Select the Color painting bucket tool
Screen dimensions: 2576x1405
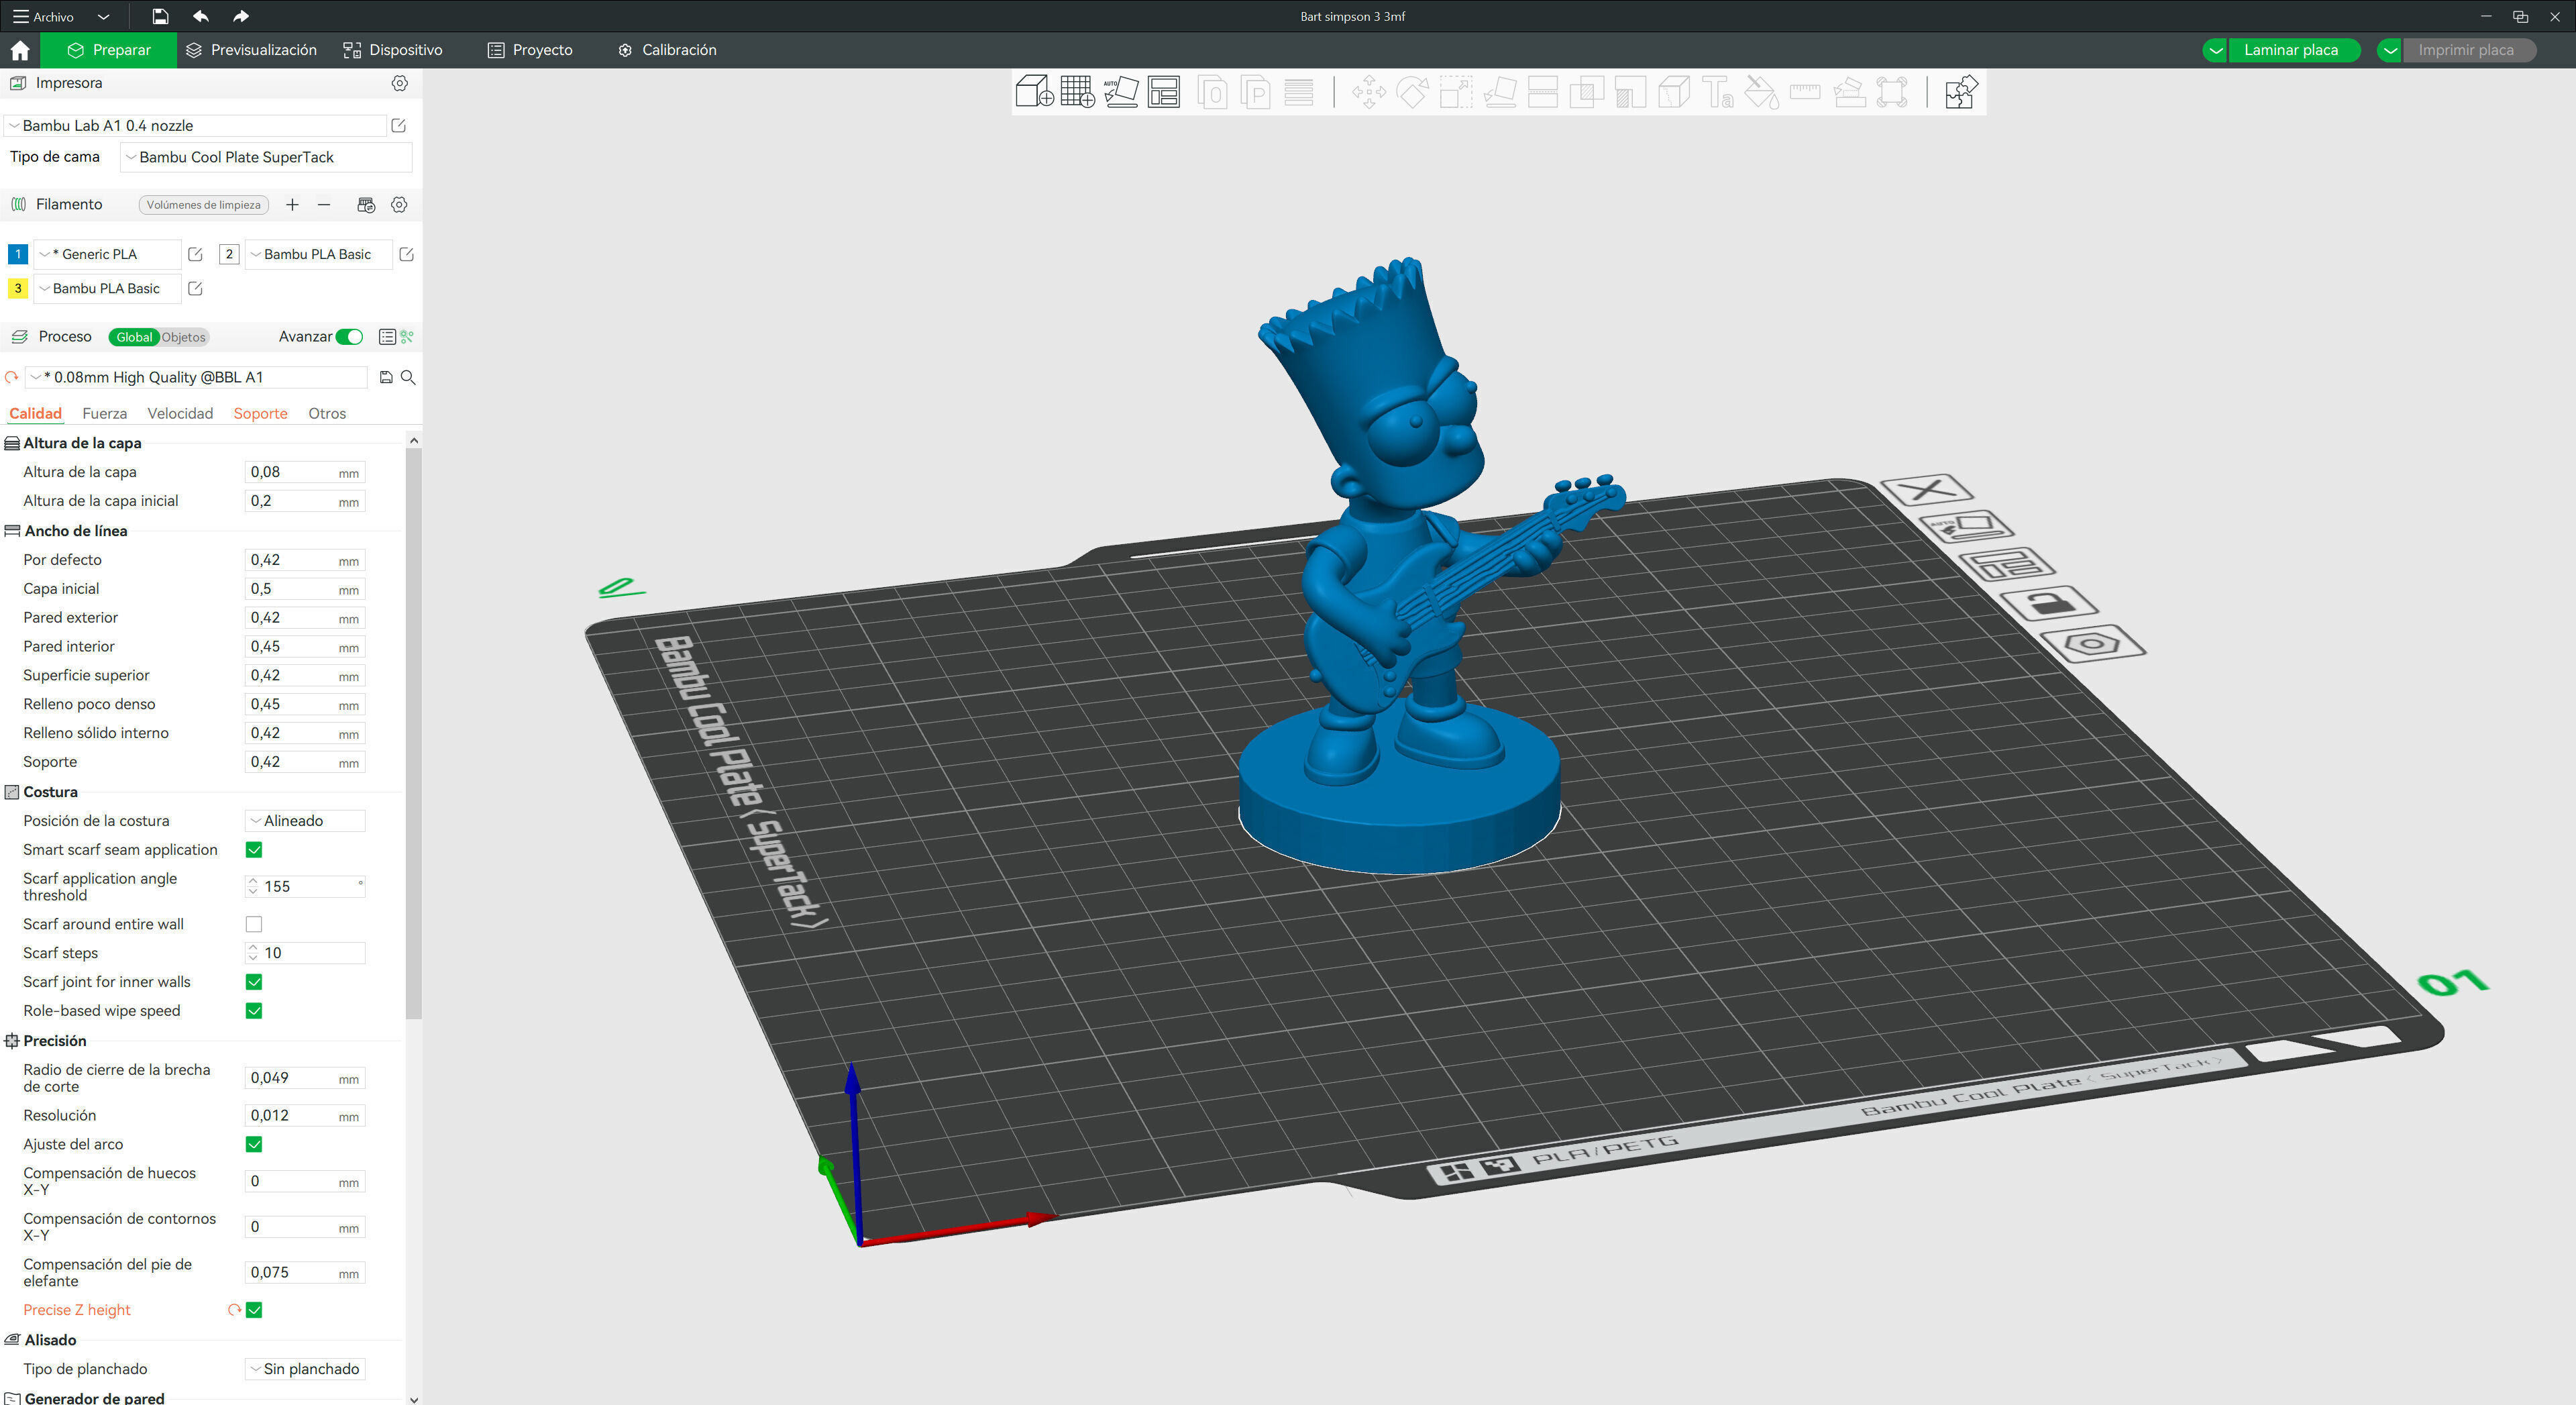(x=1761, y=93)
